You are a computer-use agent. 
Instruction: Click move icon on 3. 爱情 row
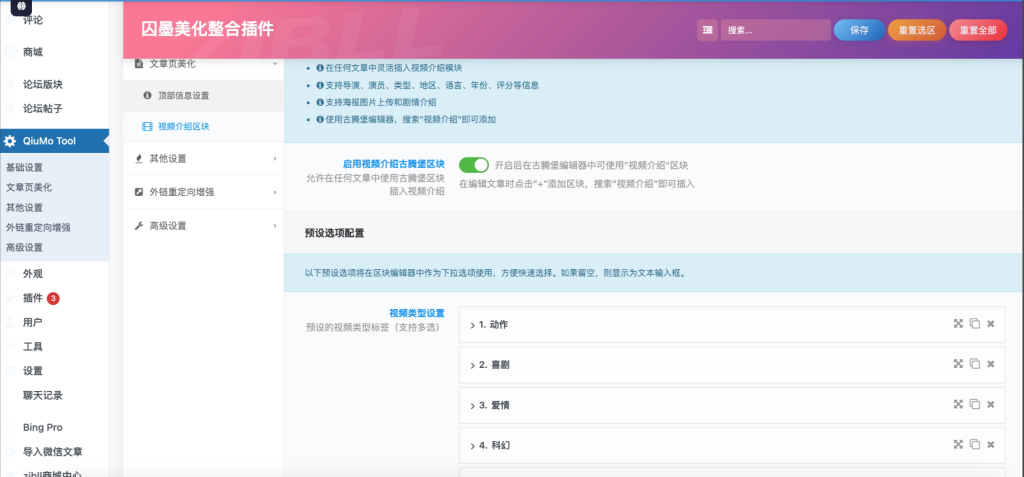point(958,405)
